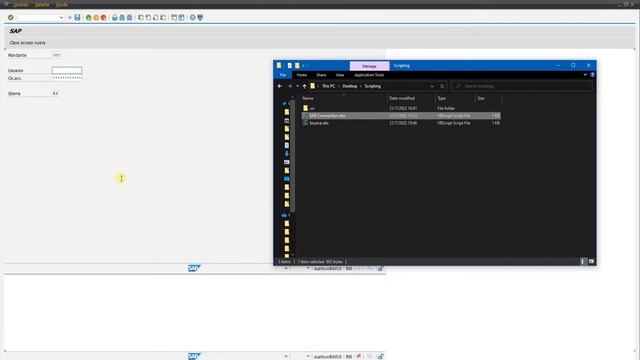Open SAP Help with the question mark icon
Image resolution: width=640 pixels, height=360 pixels.
(193, 18)
